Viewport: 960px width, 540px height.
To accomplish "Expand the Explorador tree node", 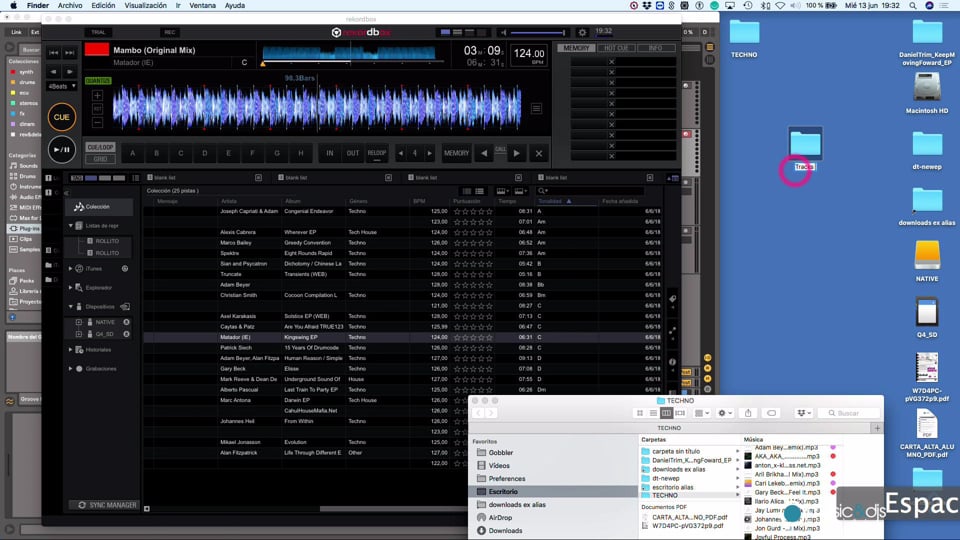I will [70, 287].
